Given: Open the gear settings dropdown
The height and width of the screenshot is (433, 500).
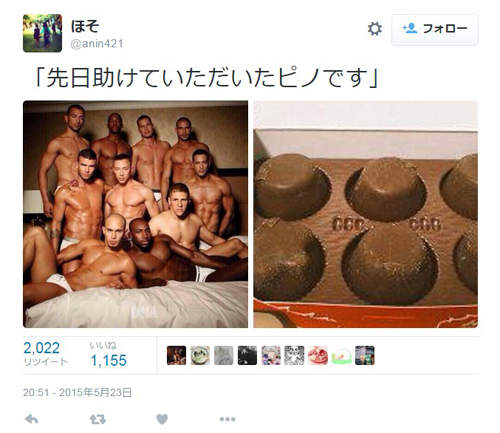Looking at the screenshot, I should (x=375, y=29).
